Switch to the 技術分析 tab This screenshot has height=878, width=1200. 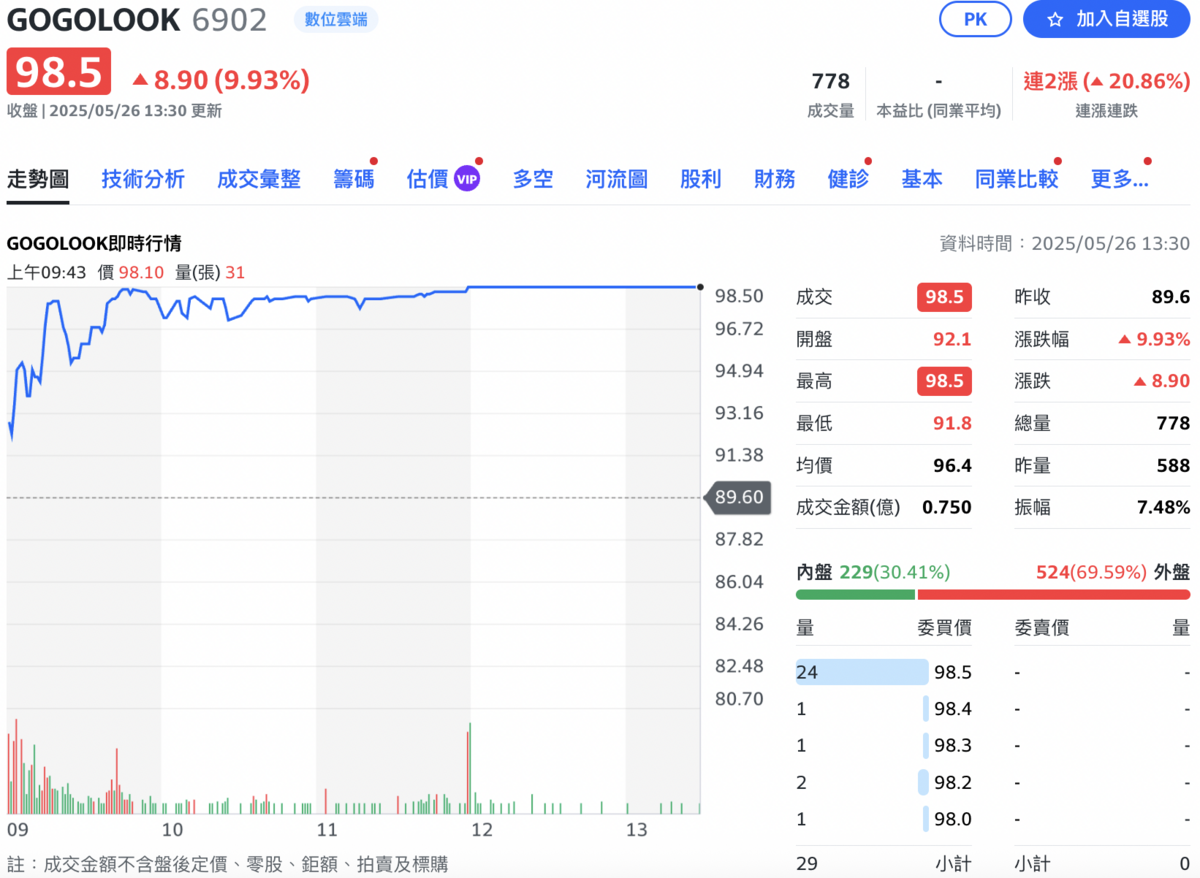[x=143, y=178]
